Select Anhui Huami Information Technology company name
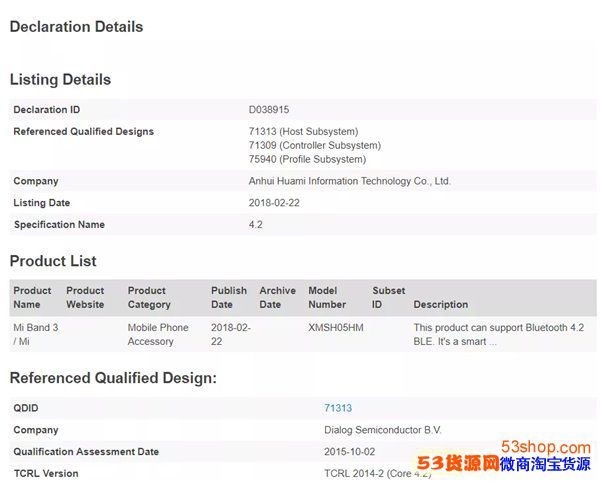The width and height of the screenshot is (600, 482). tap(349, 181)
